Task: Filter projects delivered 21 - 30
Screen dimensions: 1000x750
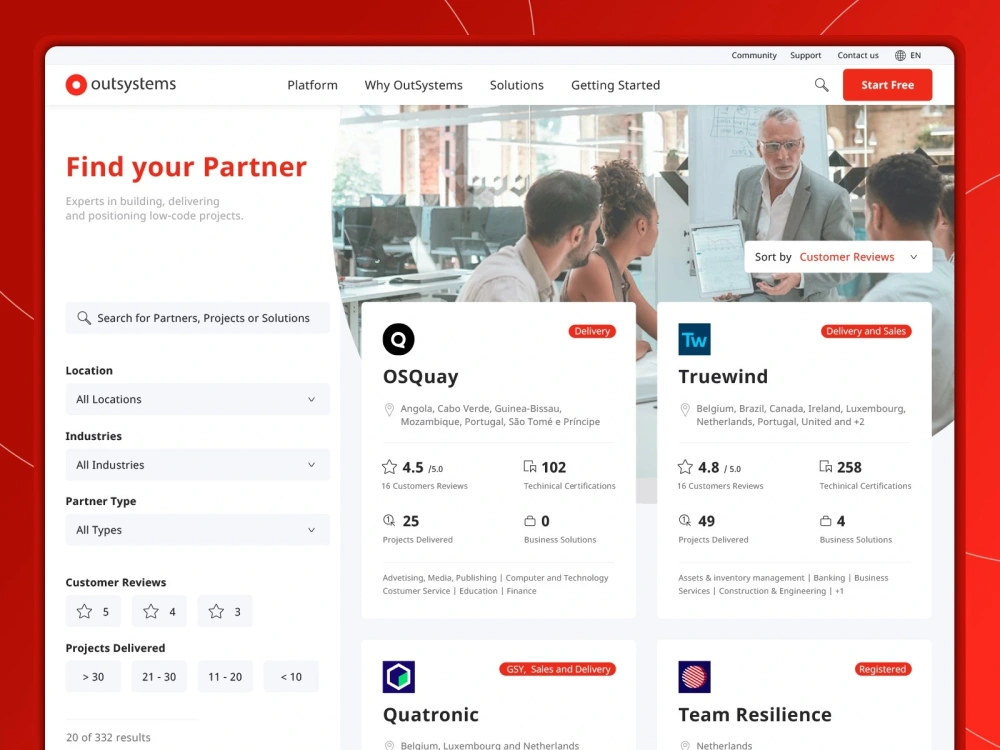Action: click(159, 677)
